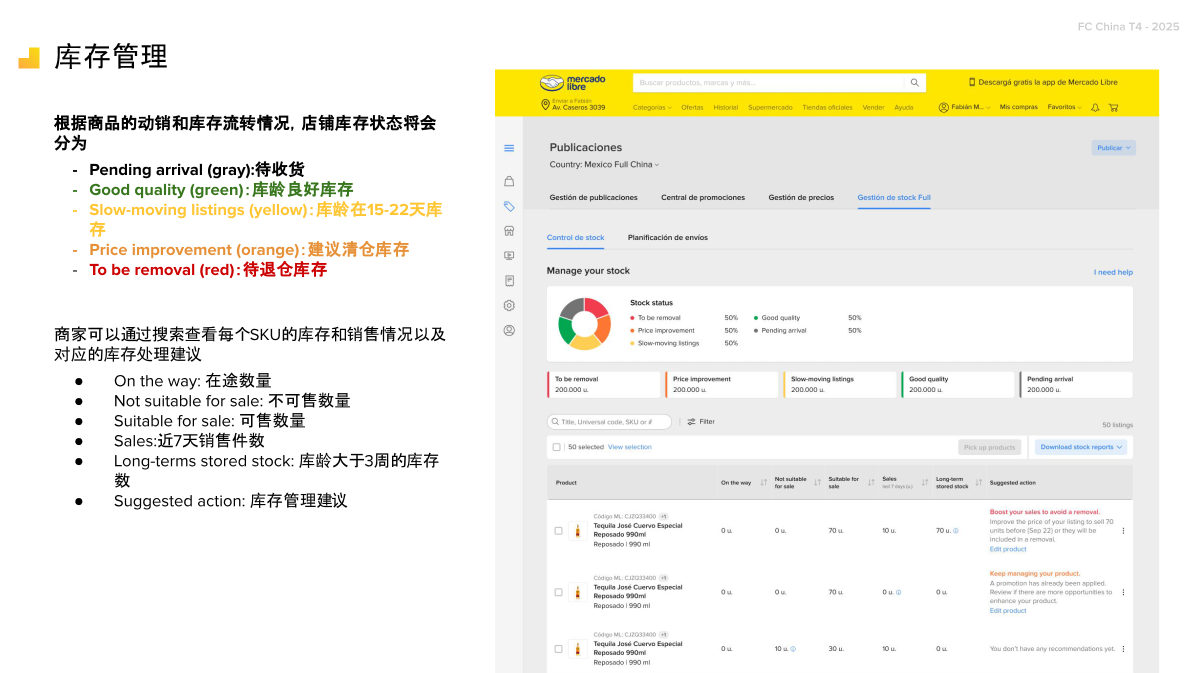The image size is (1197, 673).
Task: Open the Publicar dropdown button
Action: point(1114,148)
